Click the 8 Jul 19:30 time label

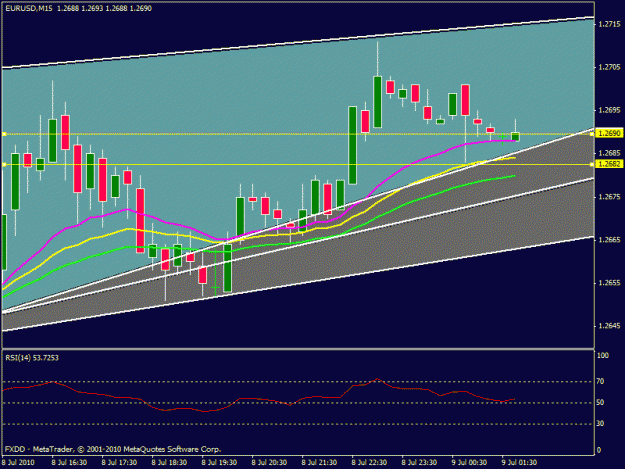[x=219, y=463]
